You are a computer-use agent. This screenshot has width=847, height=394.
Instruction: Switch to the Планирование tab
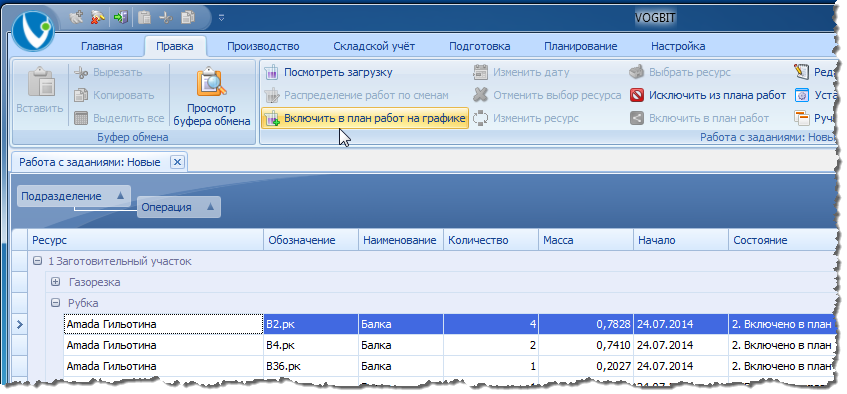point(581,46)
